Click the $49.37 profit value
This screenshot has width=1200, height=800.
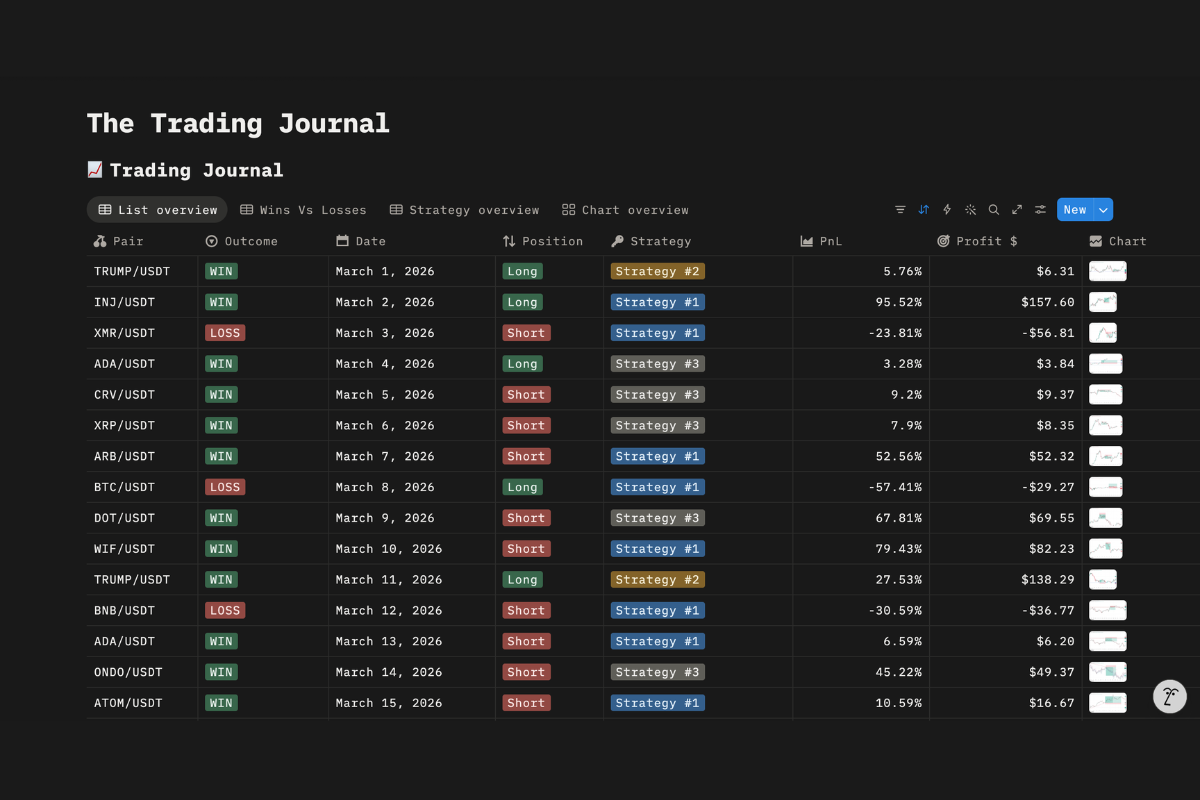click(1052, 672)
